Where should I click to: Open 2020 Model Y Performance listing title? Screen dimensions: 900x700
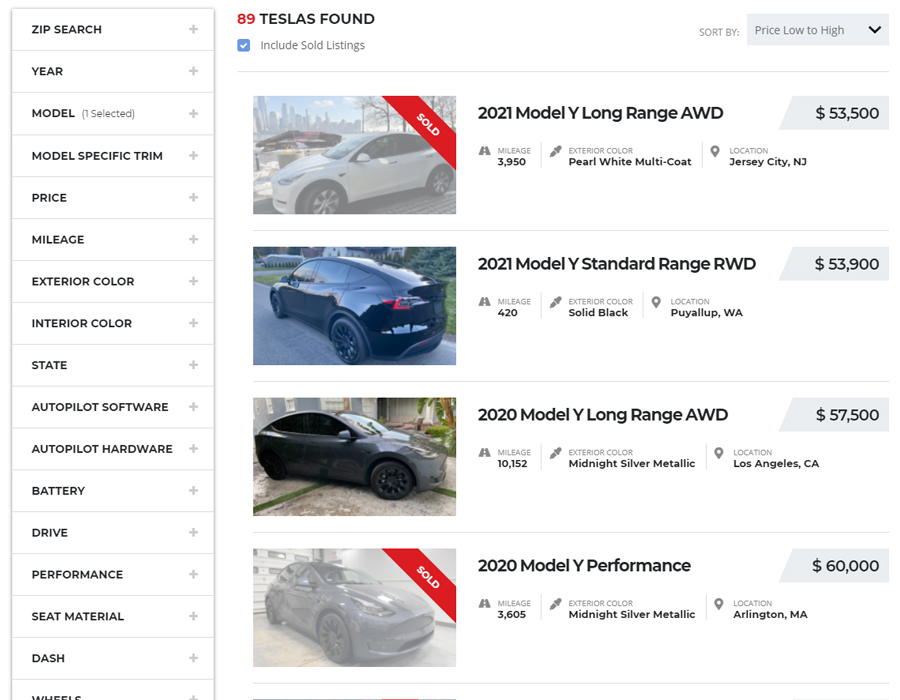click(584, 566)
